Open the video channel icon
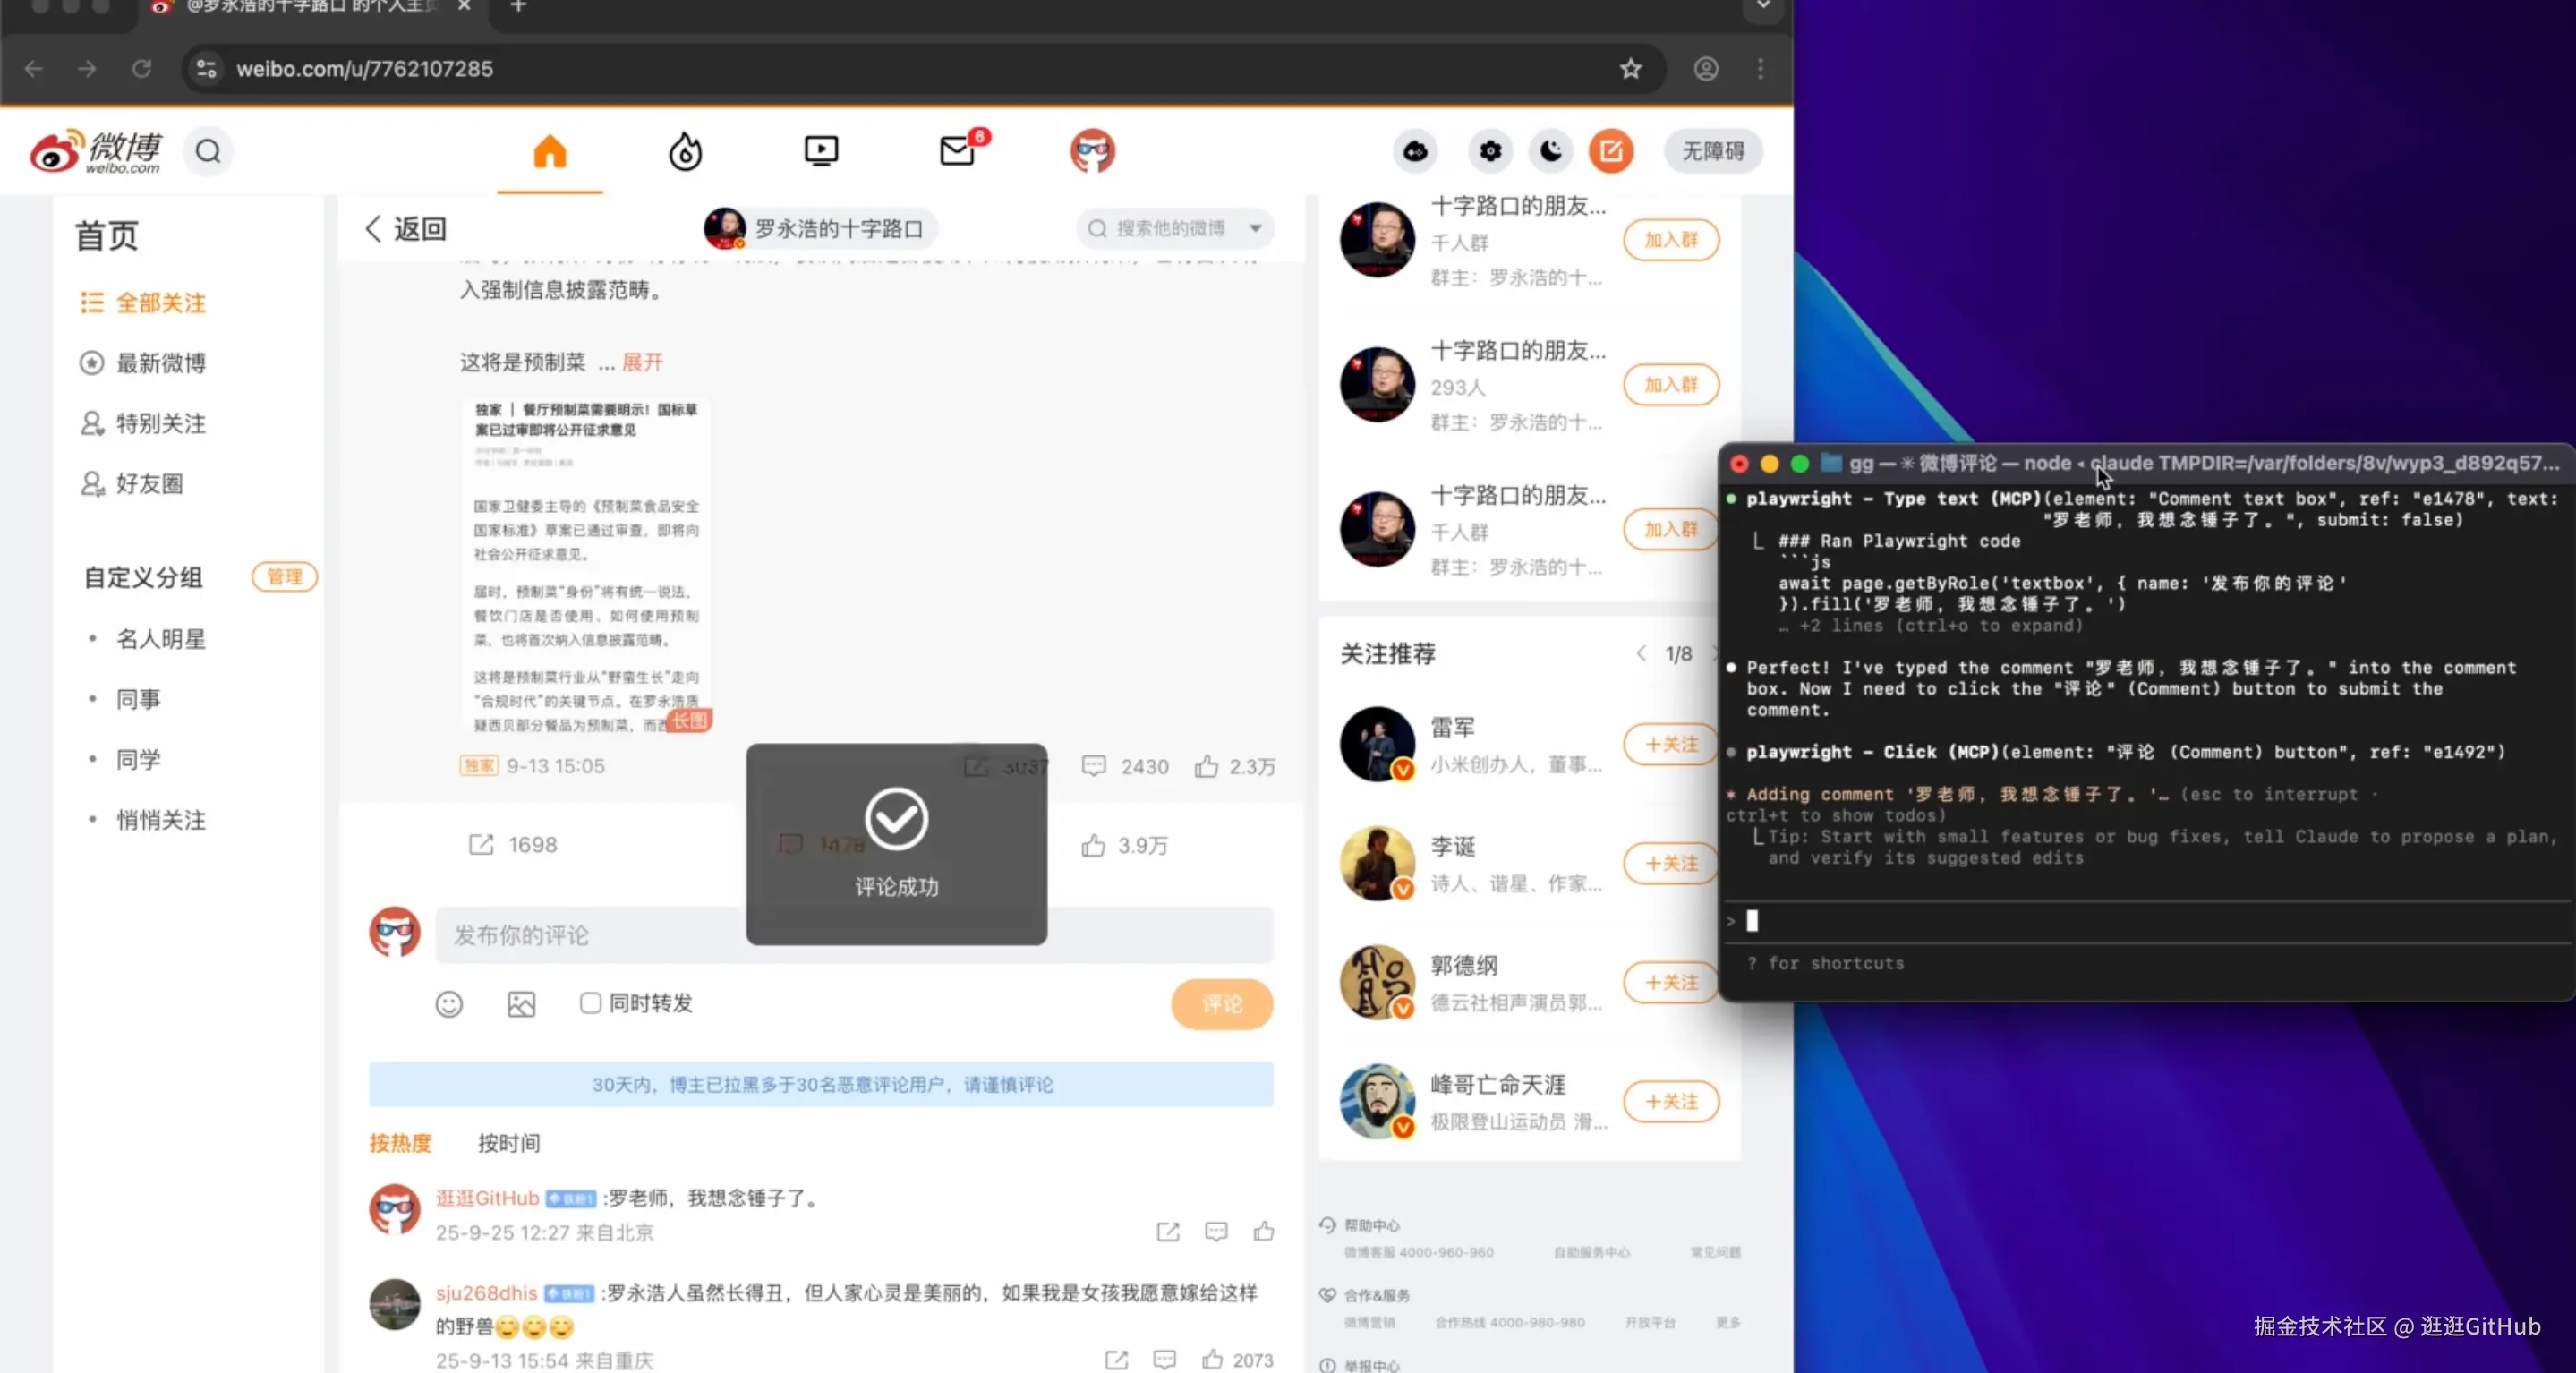 click(x=821, y=152)
